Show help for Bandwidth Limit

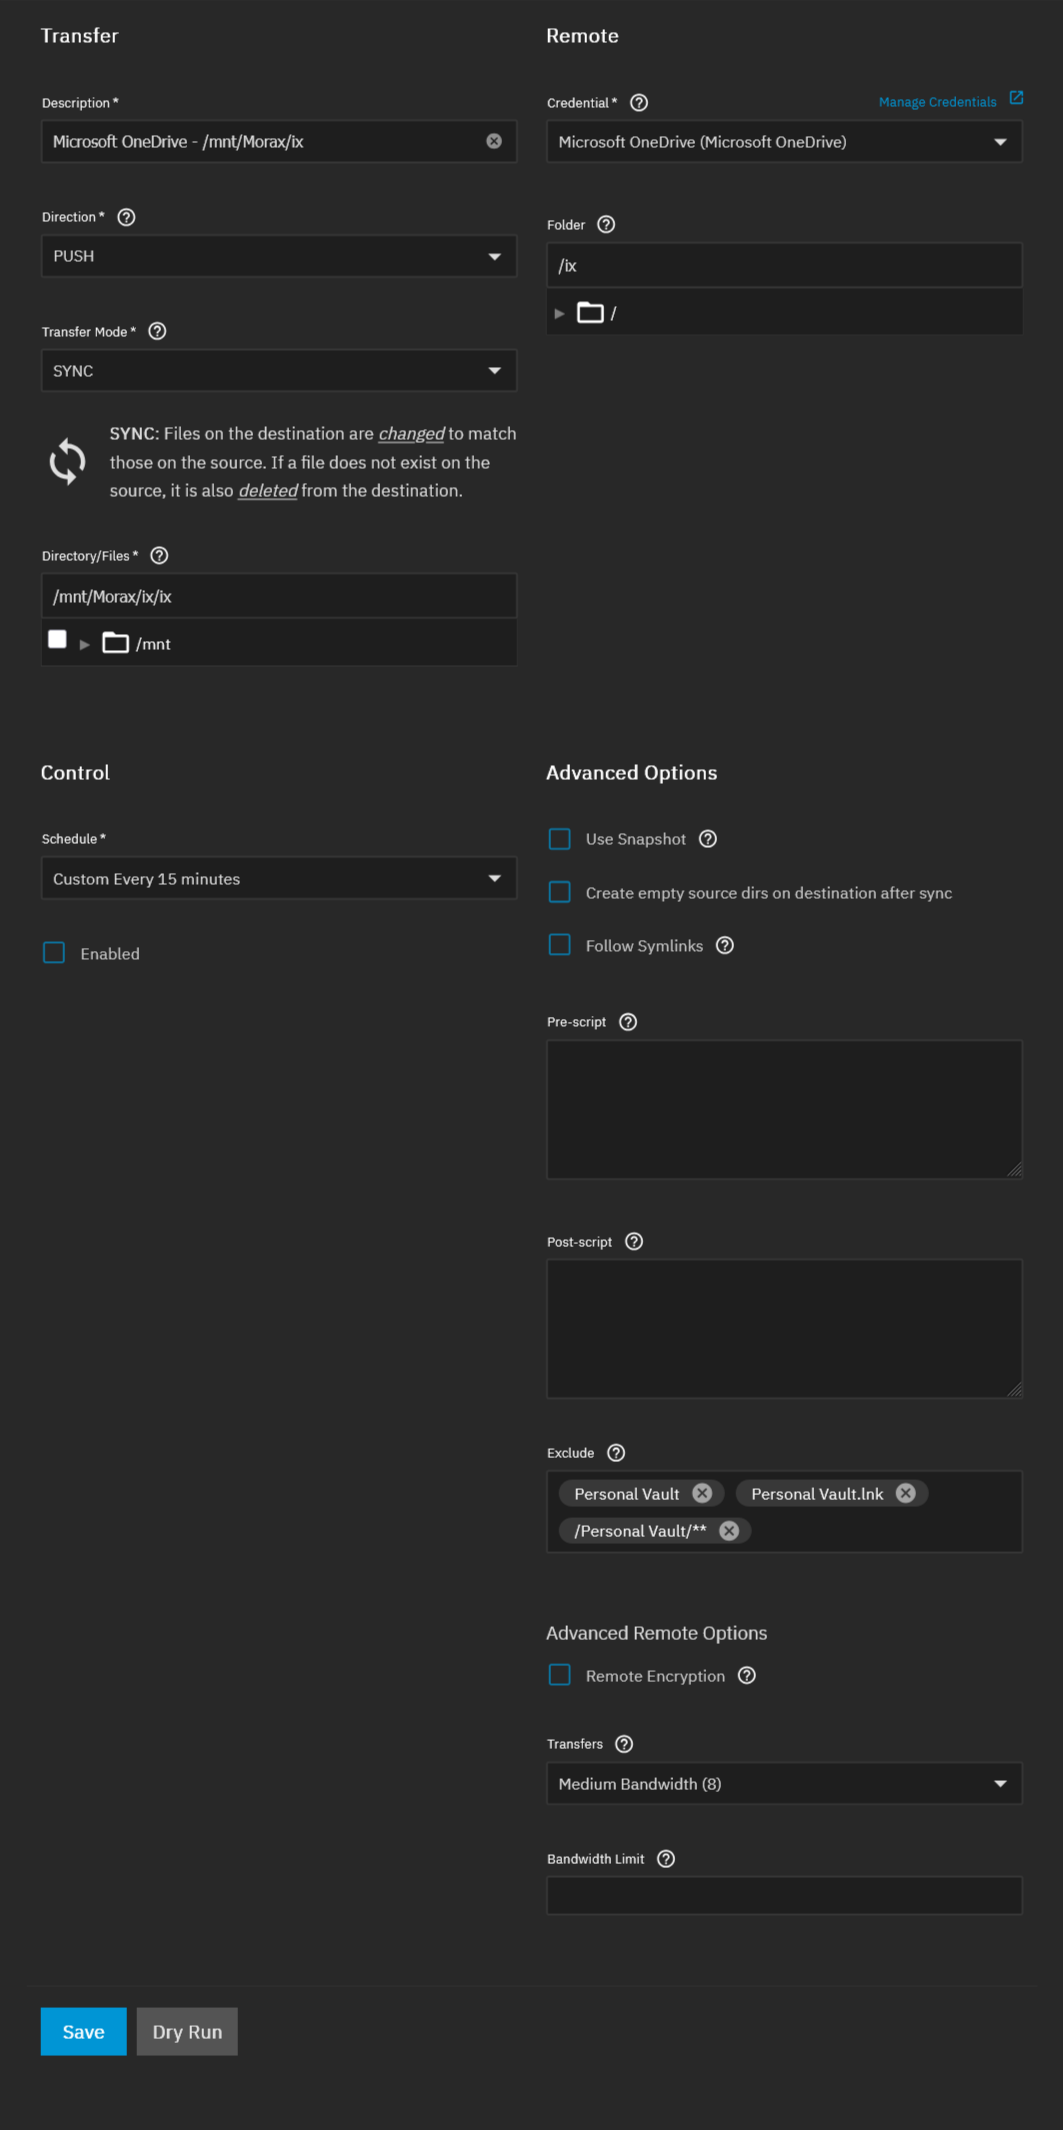point(666,1859)
